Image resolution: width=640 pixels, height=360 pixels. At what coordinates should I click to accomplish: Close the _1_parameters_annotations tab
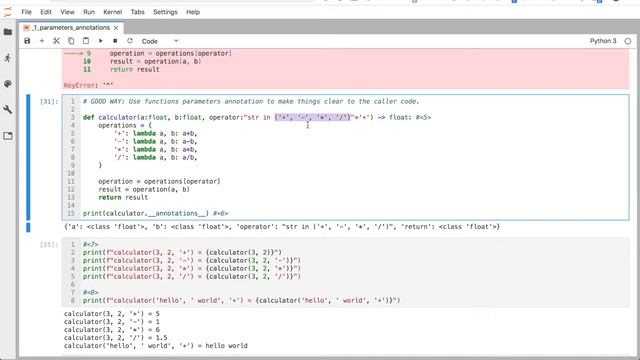point(116,28)
